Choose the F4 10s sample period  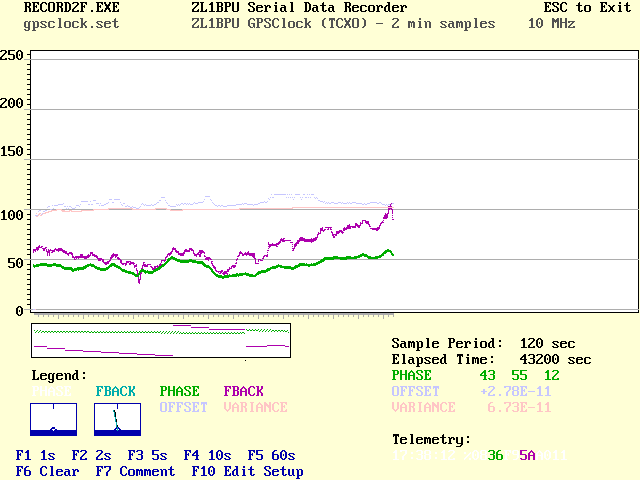(x=207, y=455)
